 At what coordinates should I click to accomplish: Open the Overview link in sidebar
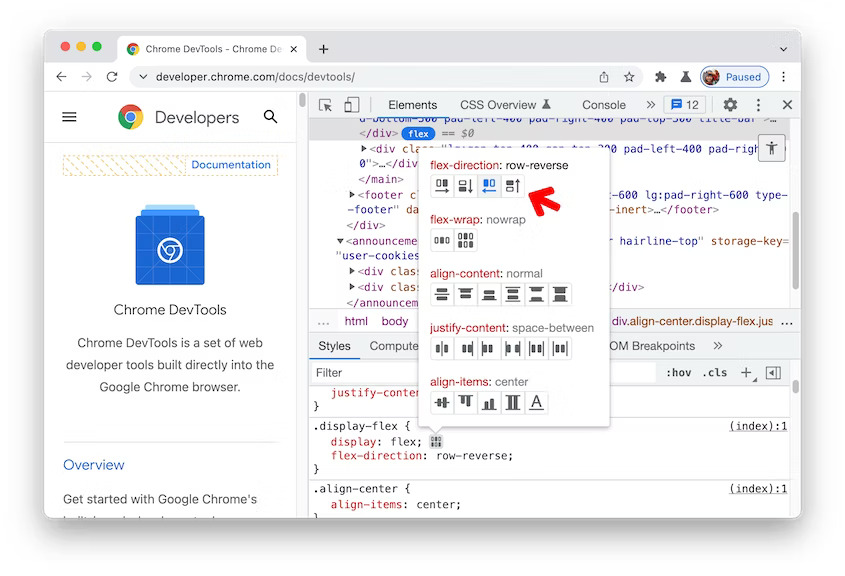click(94, 465)
